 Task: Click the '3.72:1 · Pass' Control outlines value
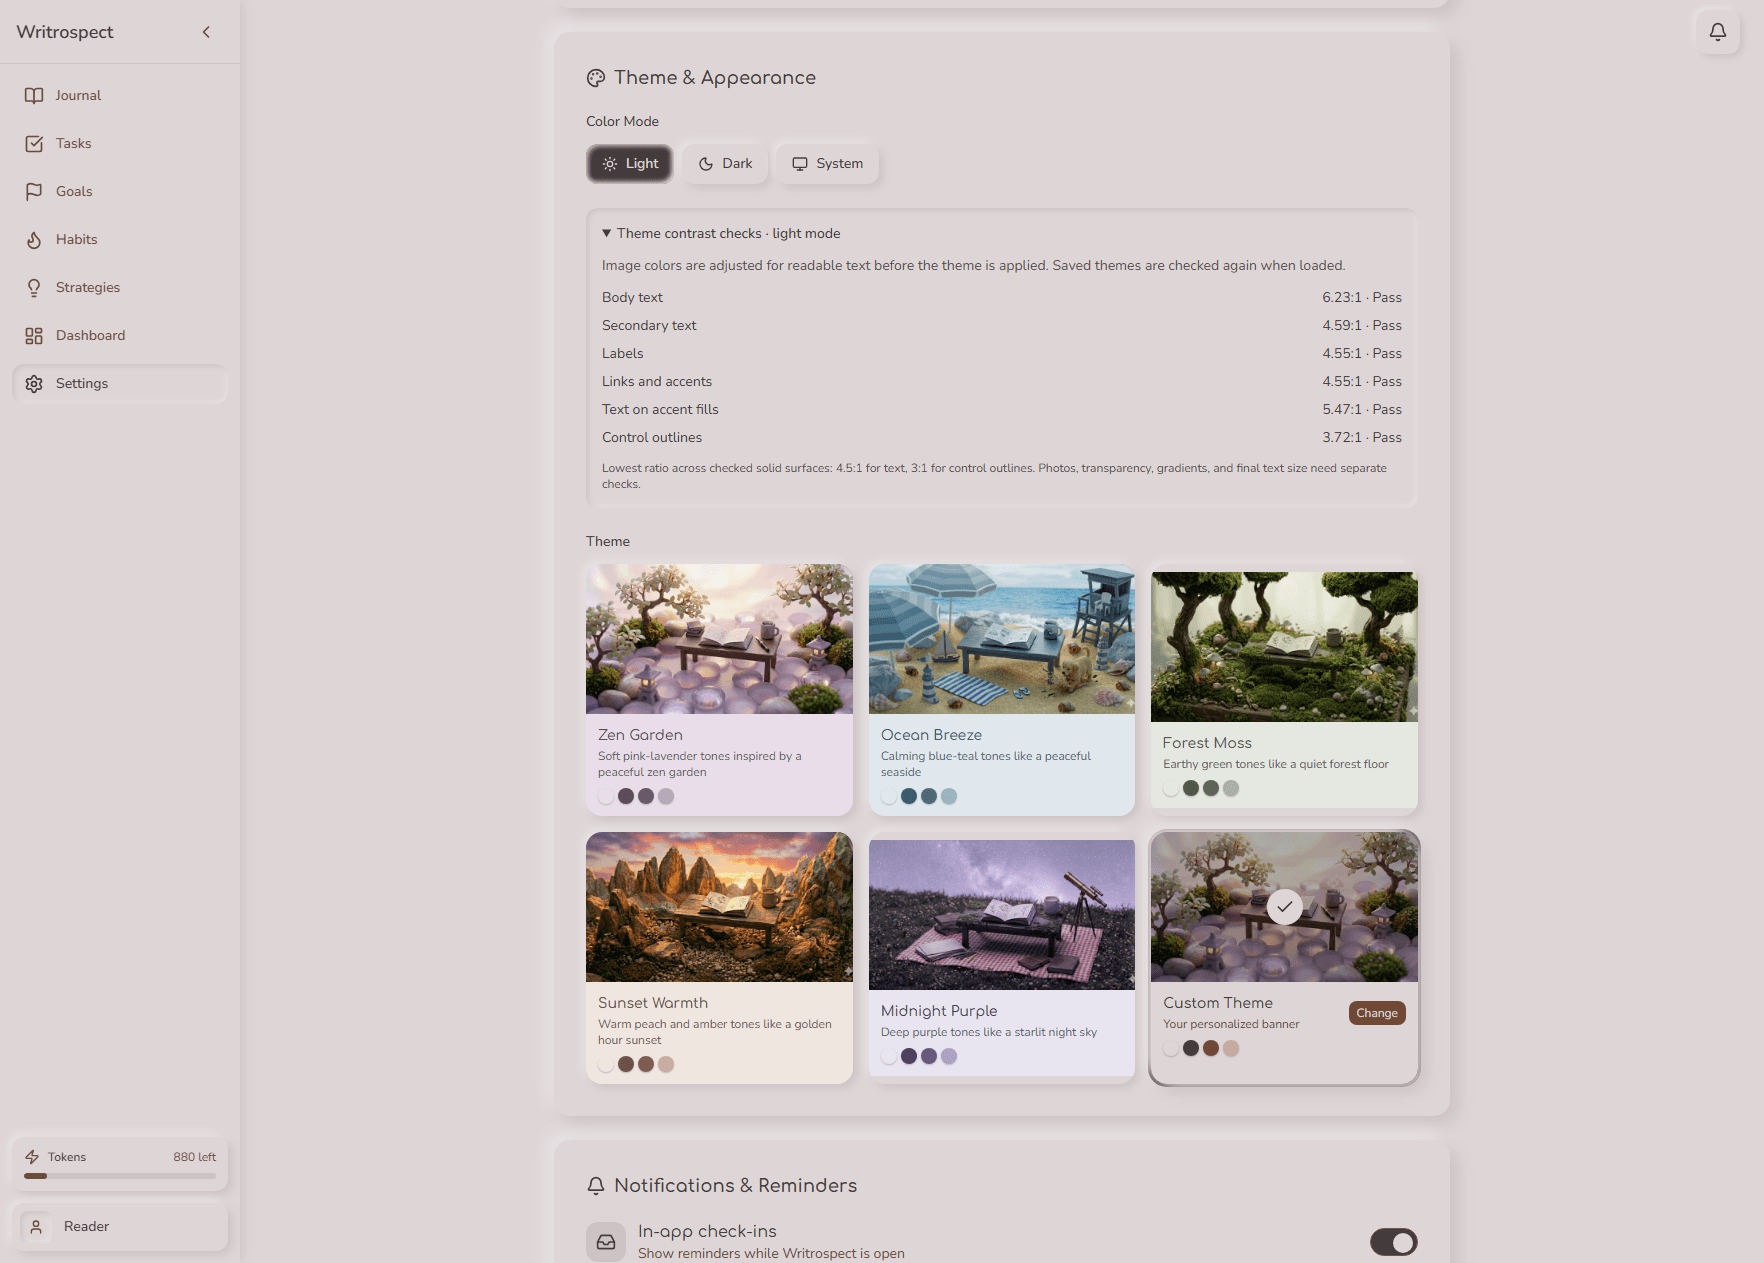(x=1362, y=437)
